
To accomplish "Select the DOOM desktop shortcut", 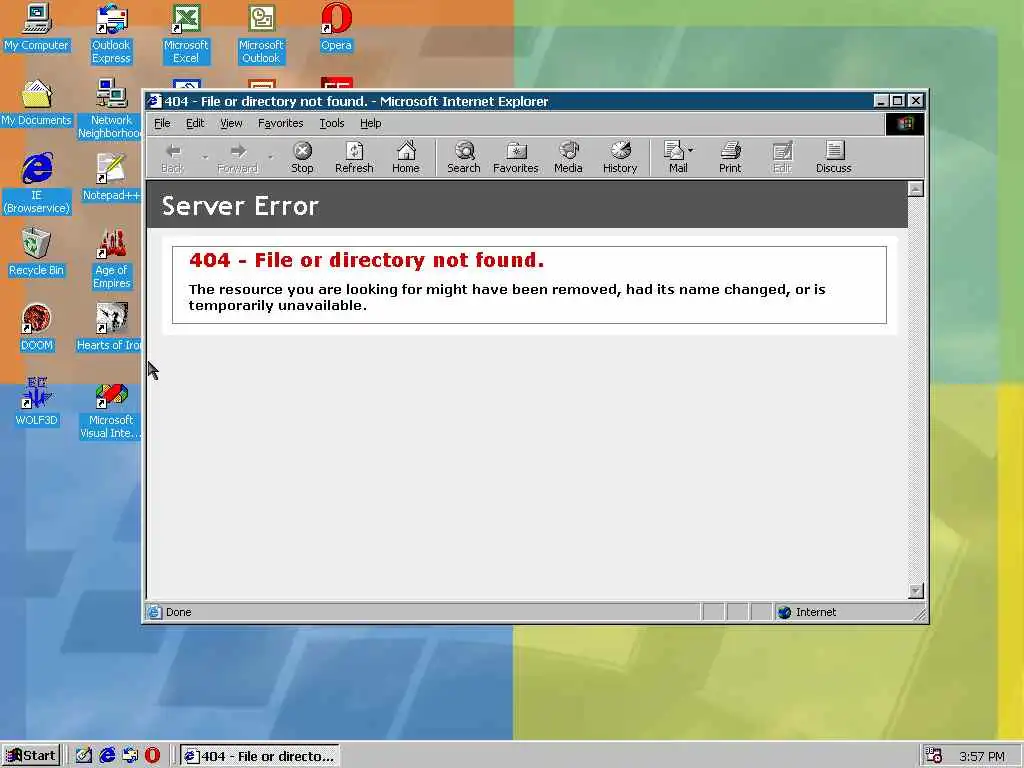I will [x=37, y=328].
